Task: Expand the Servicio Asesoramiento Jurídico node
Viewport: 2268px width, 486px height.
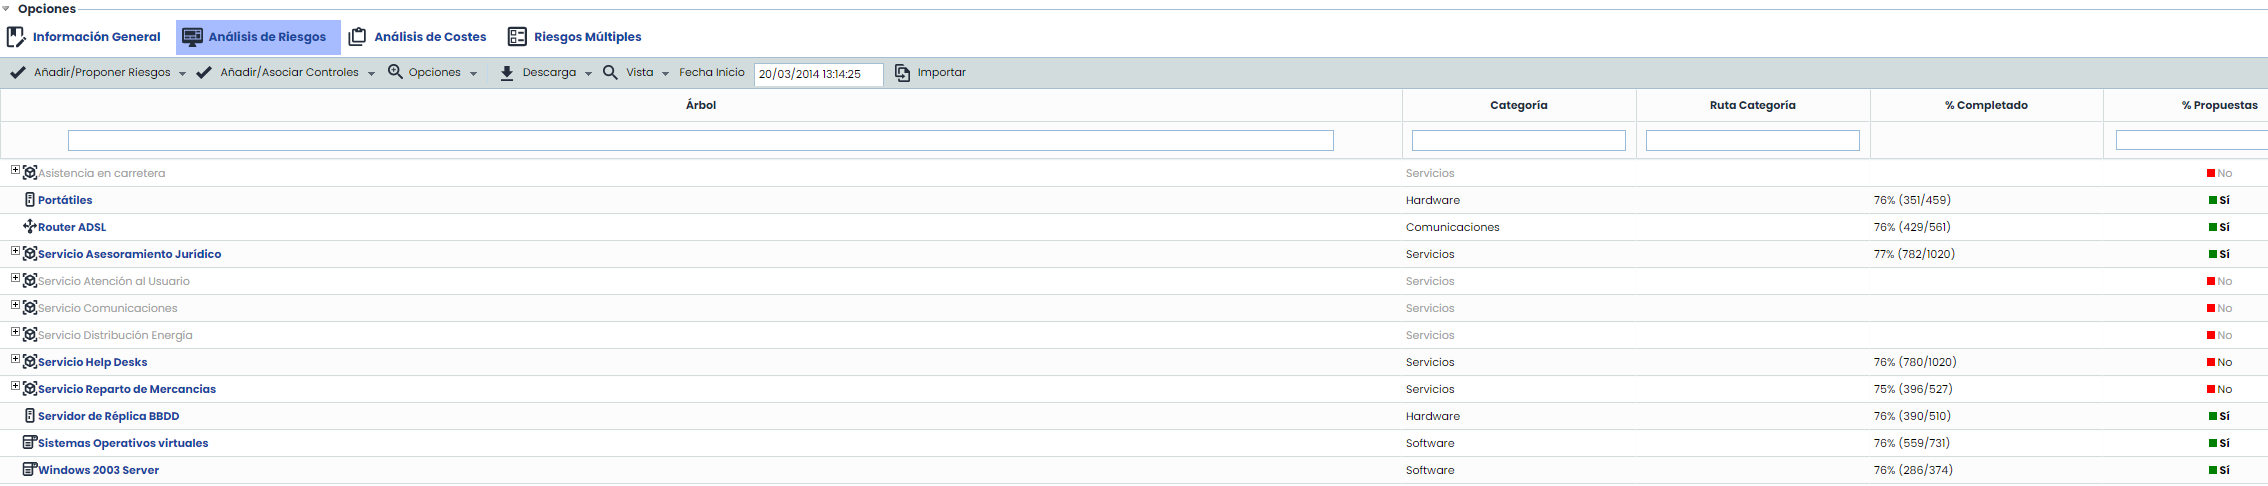Action: (15, 251)
